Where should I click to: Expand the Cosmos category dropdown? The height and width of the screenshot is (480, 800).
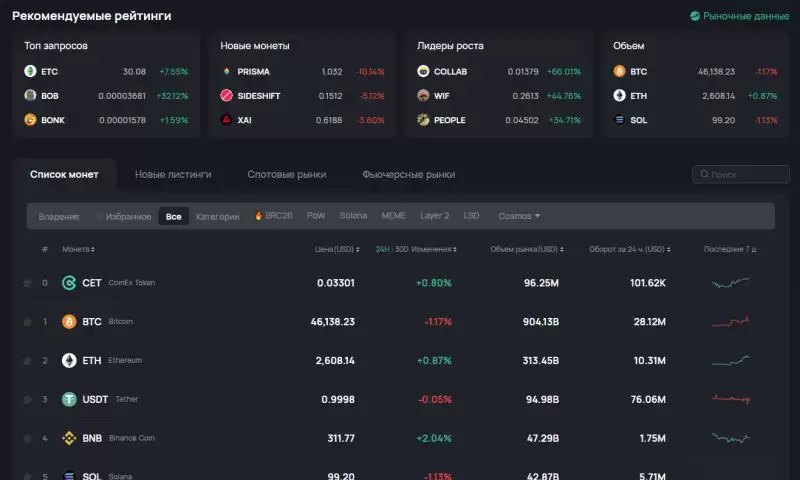pos(519,216)
